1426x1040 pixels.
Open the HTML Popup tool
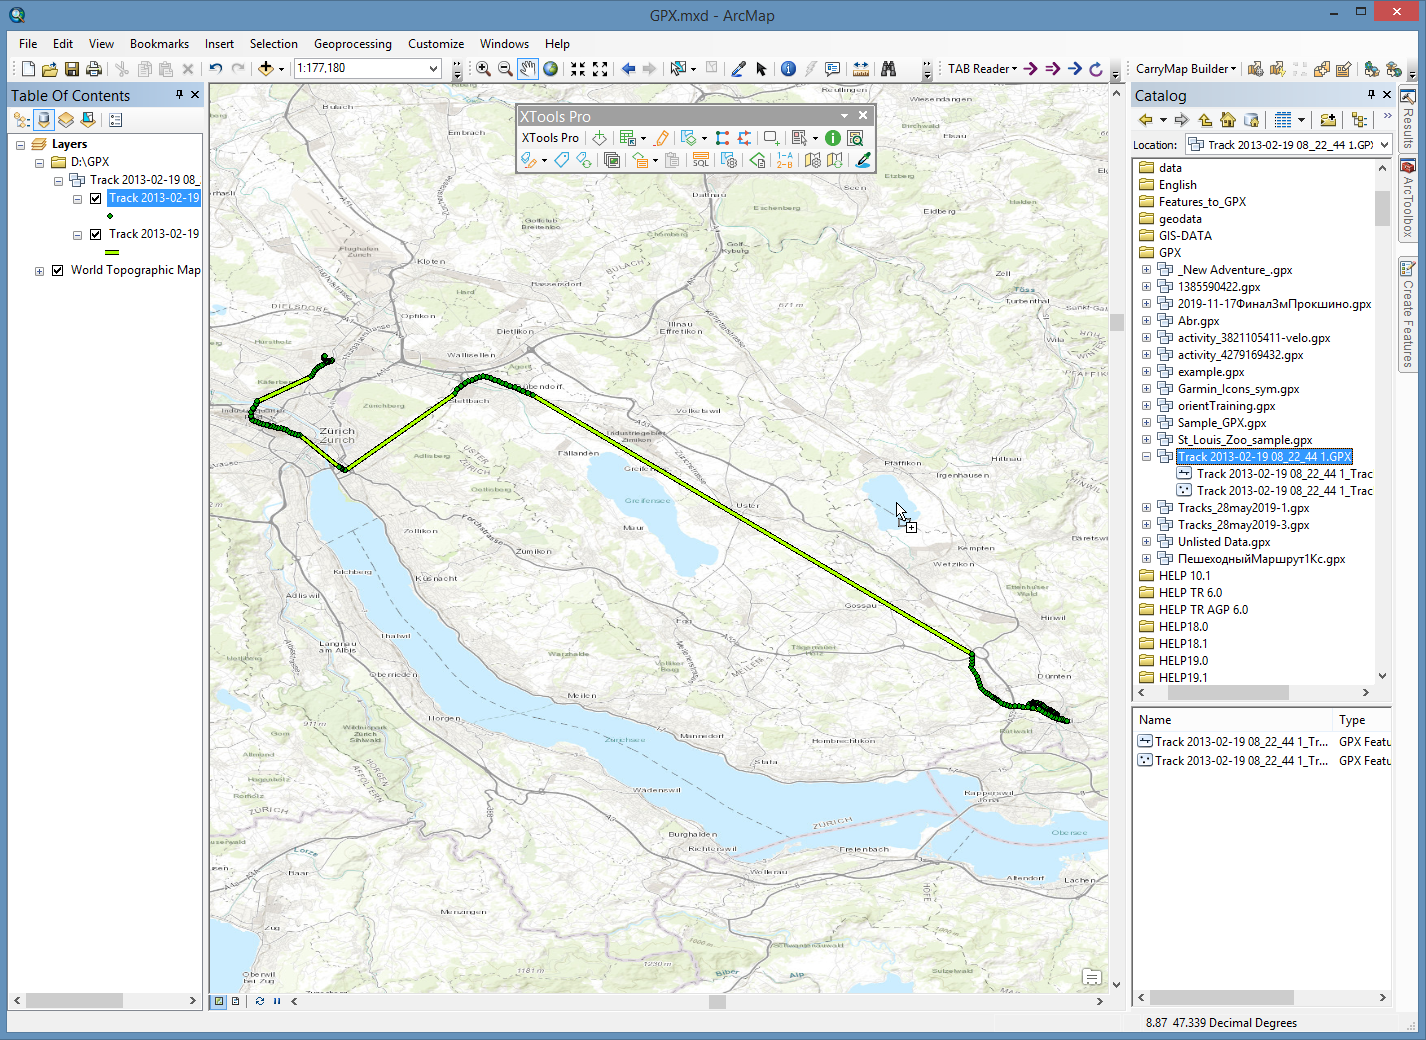click(x=832, y=69)
